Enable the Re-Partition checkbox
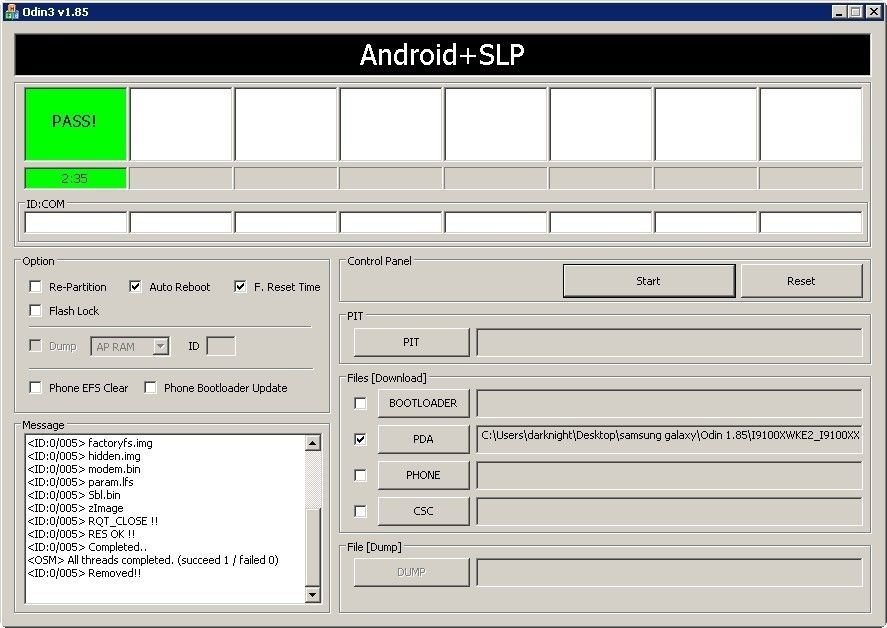887x628 pixels. pyautogui.click(x=35, y=287)
